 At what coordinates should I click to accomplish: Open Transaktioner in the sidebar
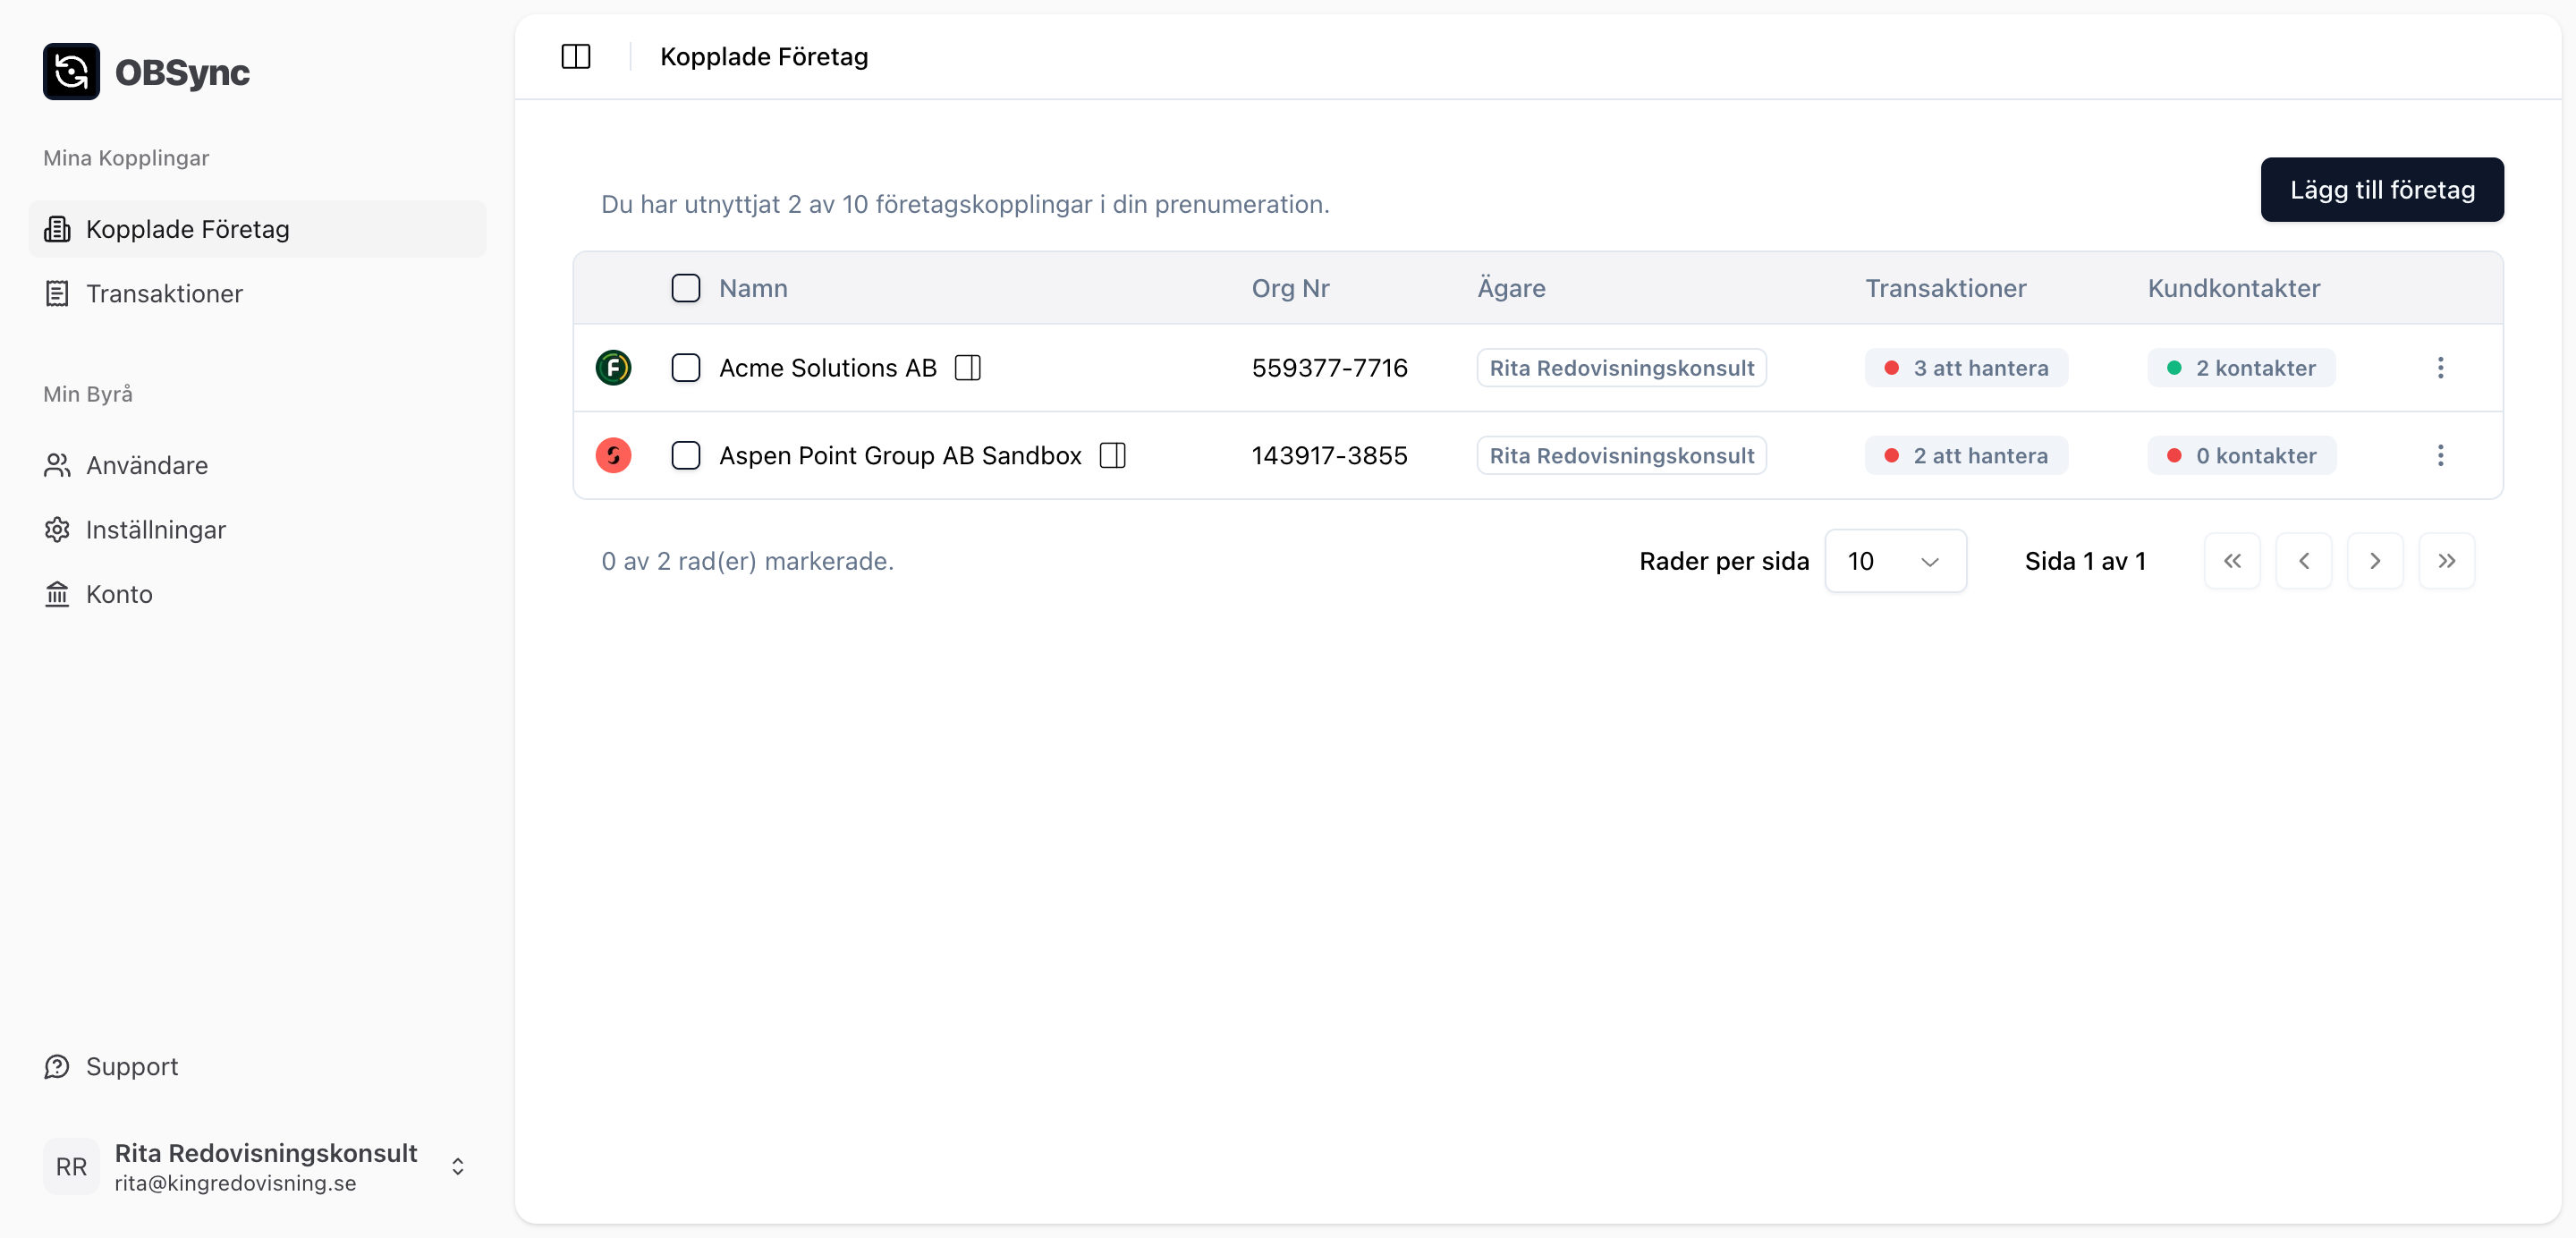164,293
